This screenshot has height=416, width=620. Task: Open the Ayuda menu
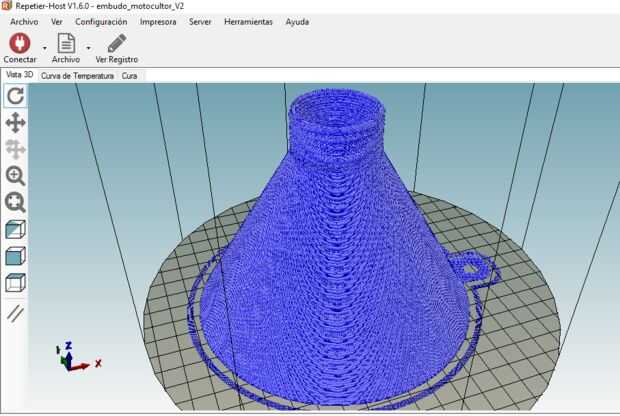coord(297,22)
